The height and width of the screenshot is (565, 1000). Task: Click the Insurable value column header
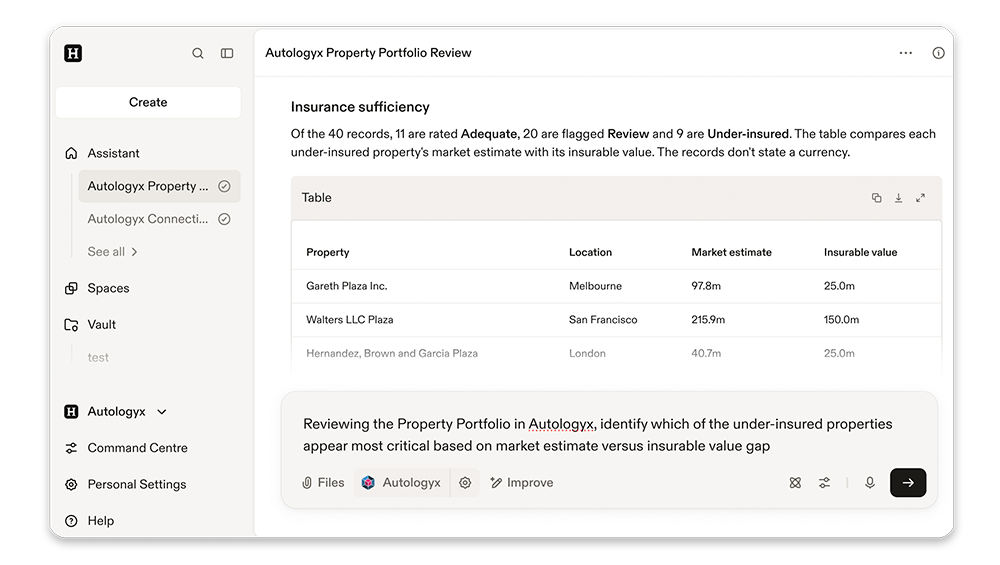click(x=860, y=253)
